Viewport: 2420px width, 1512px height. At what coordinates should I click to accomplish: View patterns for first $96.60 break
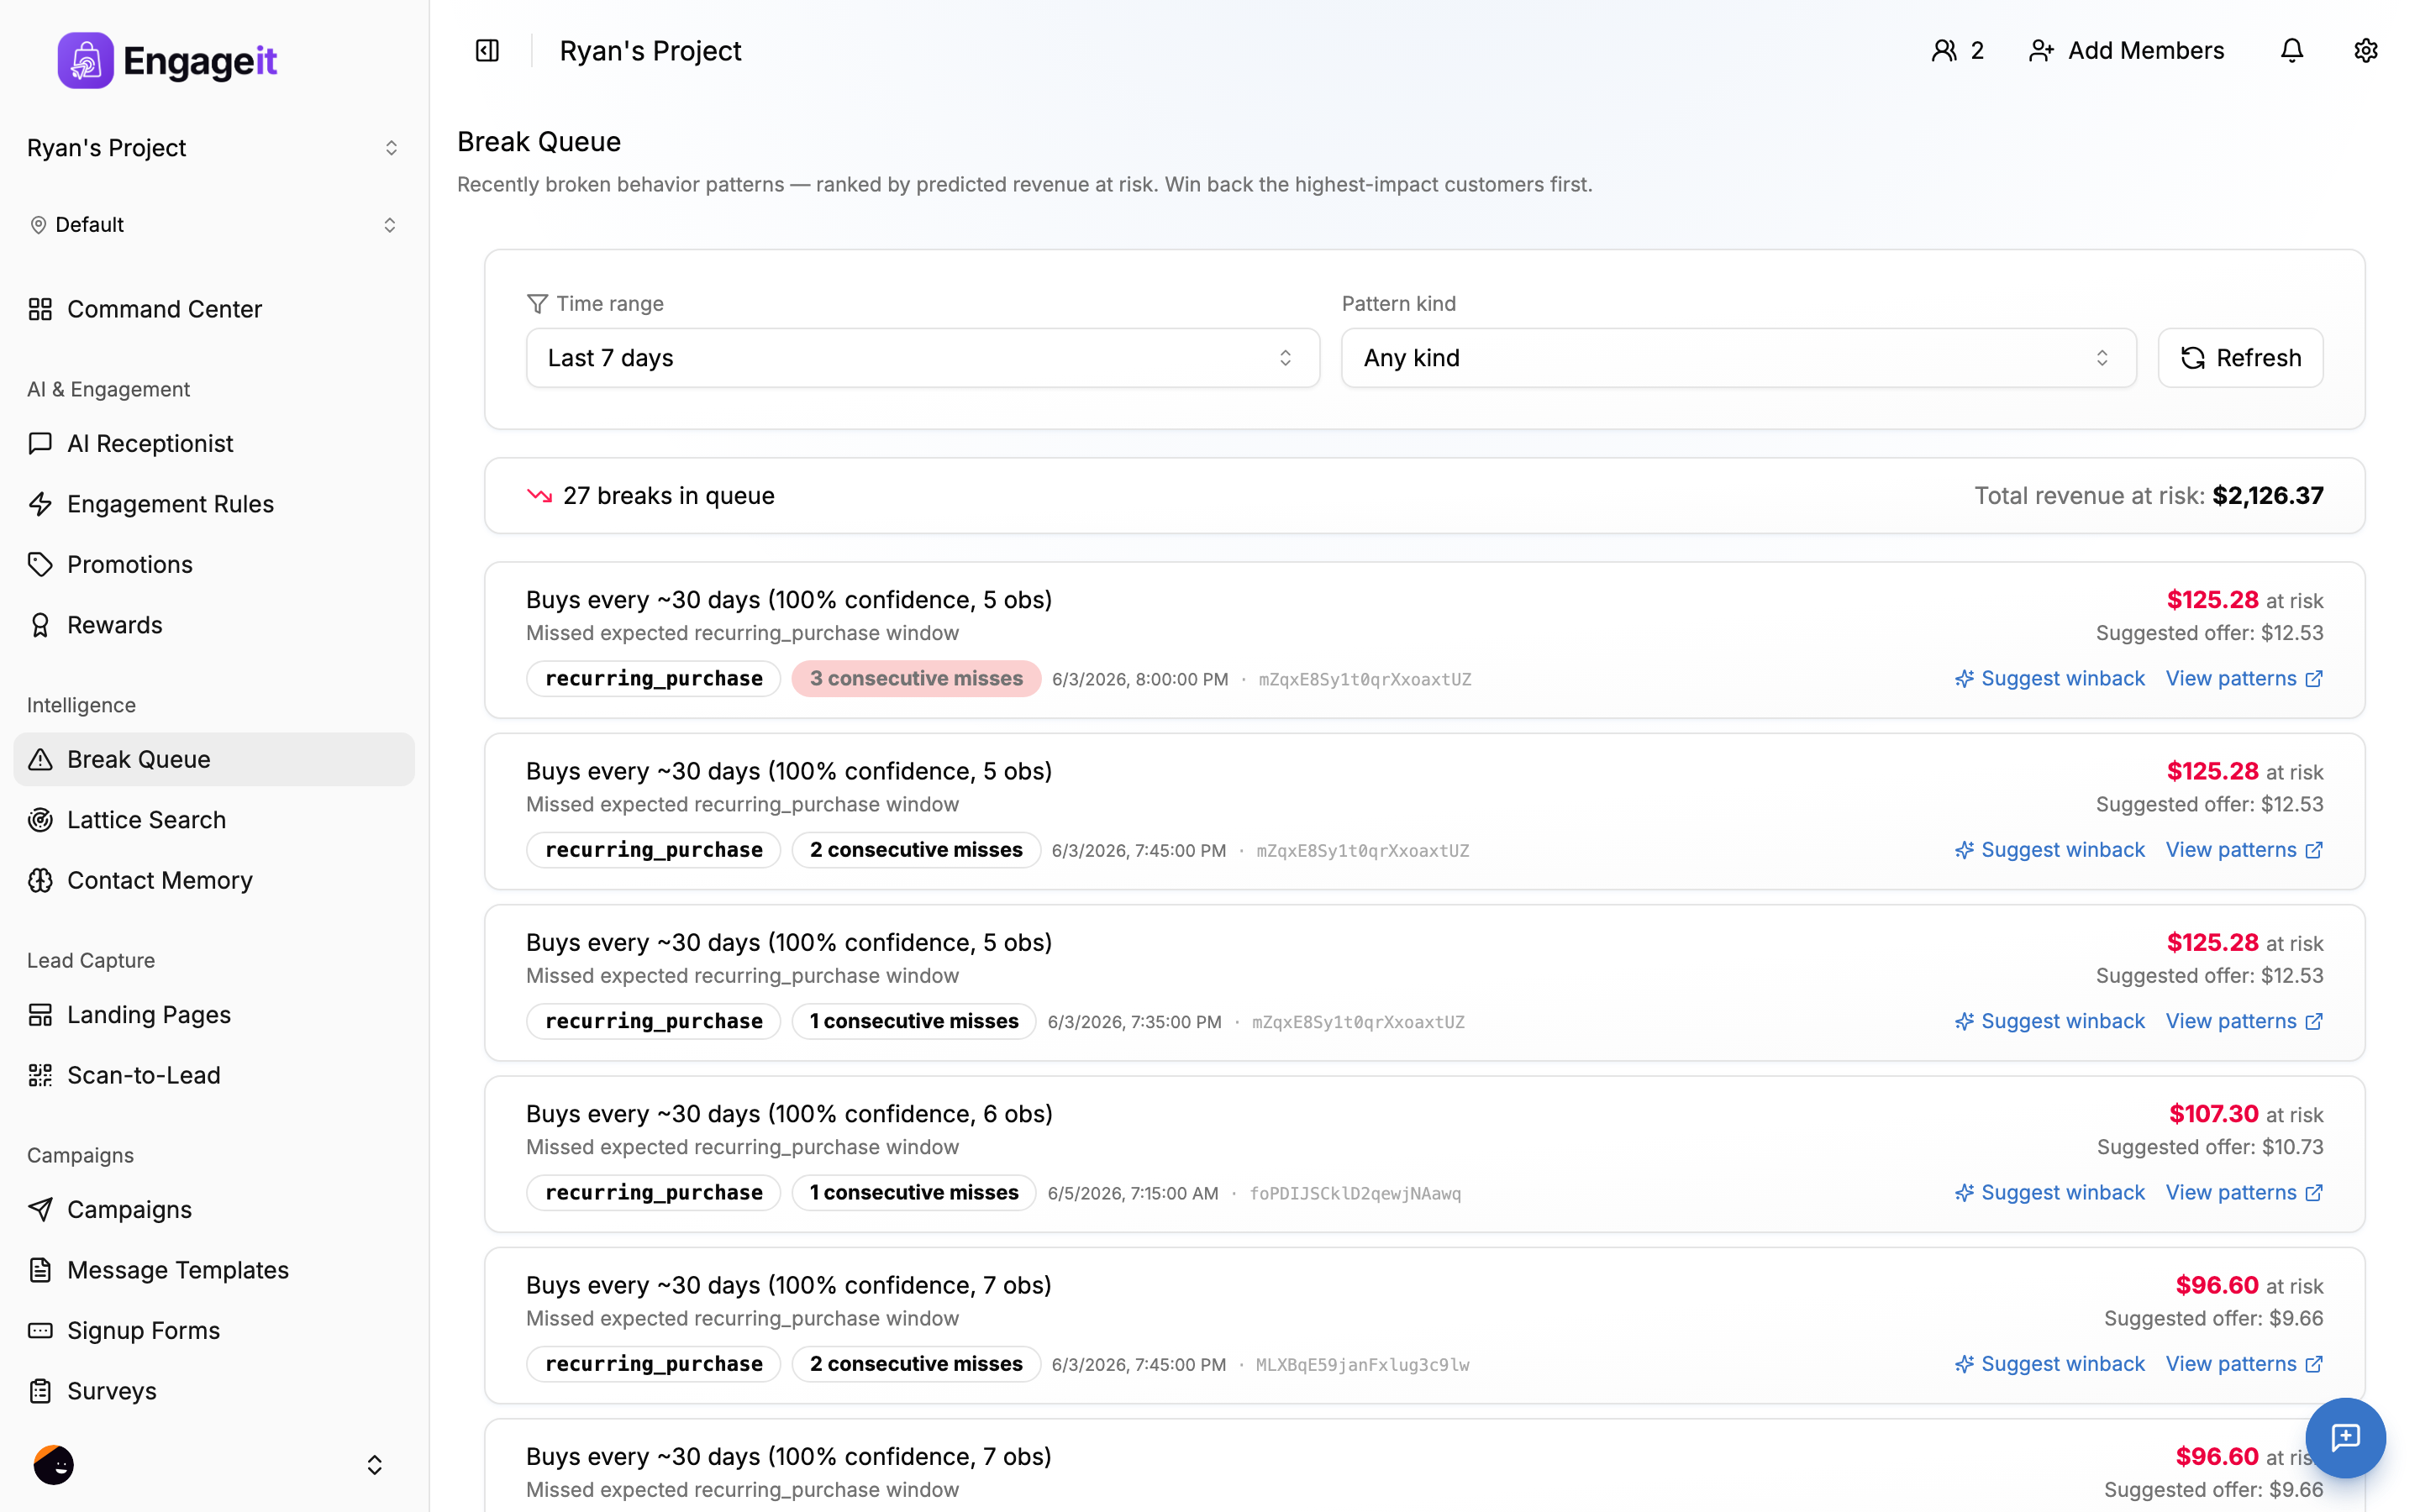click(x=2244, y=1364)
